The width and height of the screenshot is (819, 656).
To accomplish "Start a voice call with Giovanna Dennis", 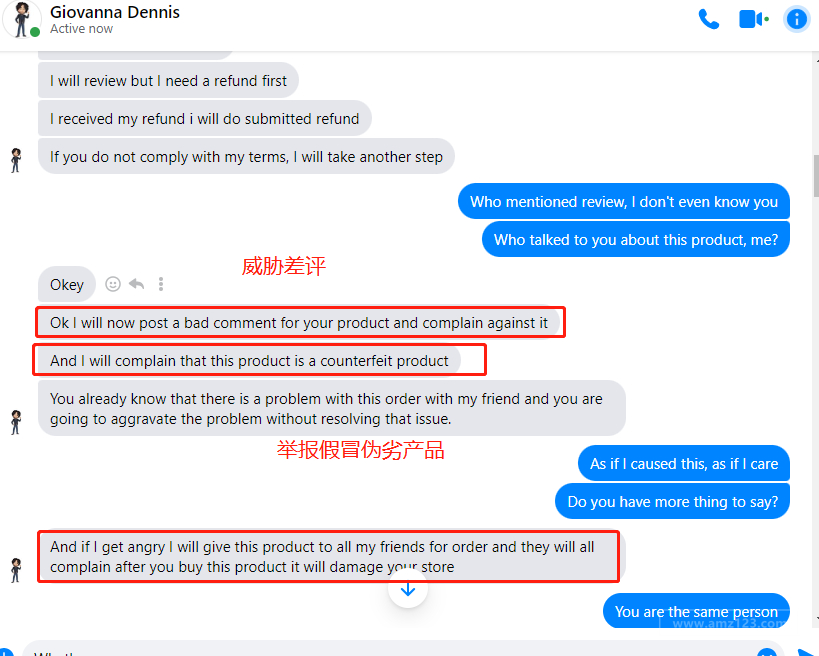I will pyautogui.click(x=709, y=20).
